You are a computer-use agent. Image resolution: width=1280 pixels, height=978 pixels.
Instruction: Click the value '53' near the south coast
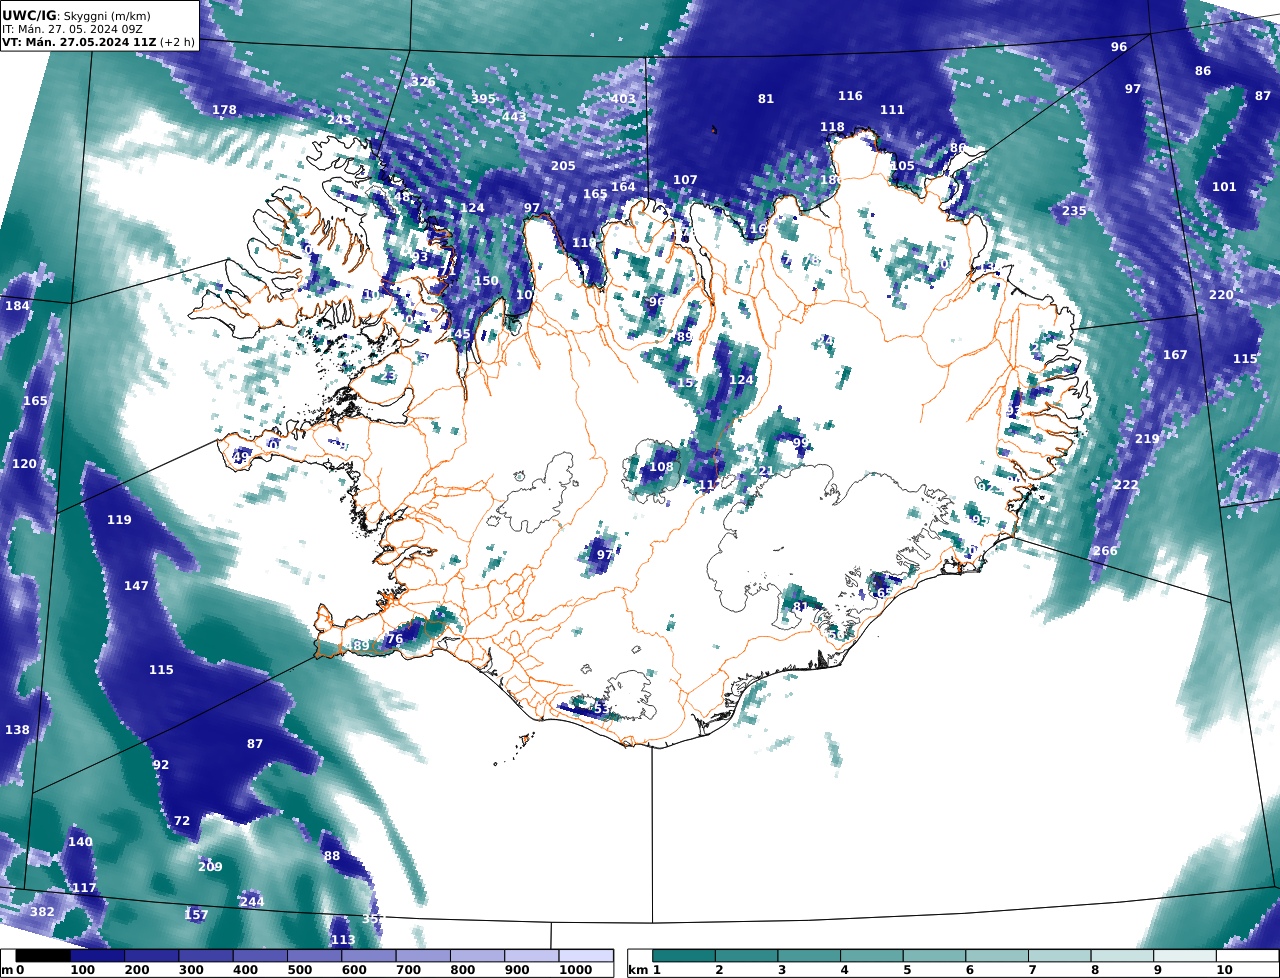[602, 709]
